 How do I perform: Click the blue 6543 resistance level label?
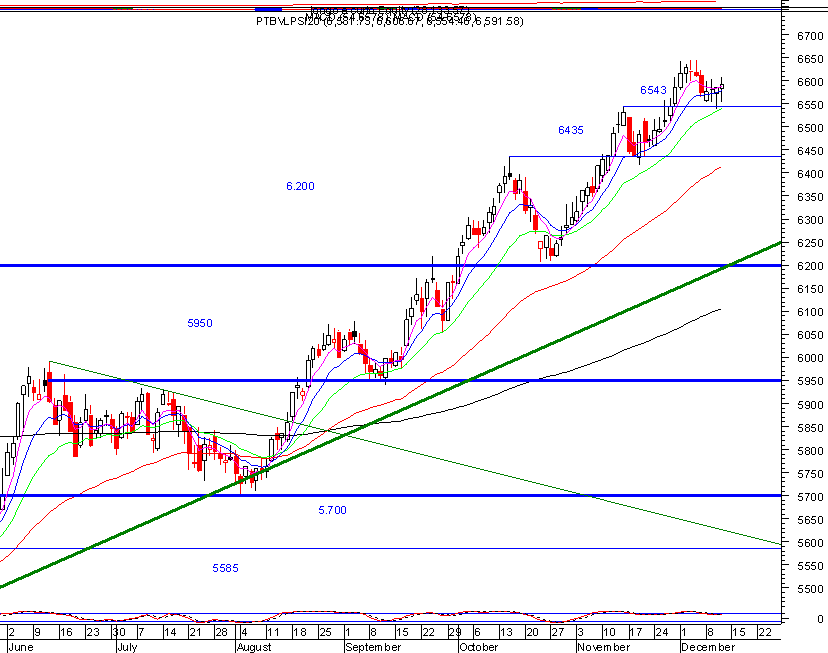(653, 90)
